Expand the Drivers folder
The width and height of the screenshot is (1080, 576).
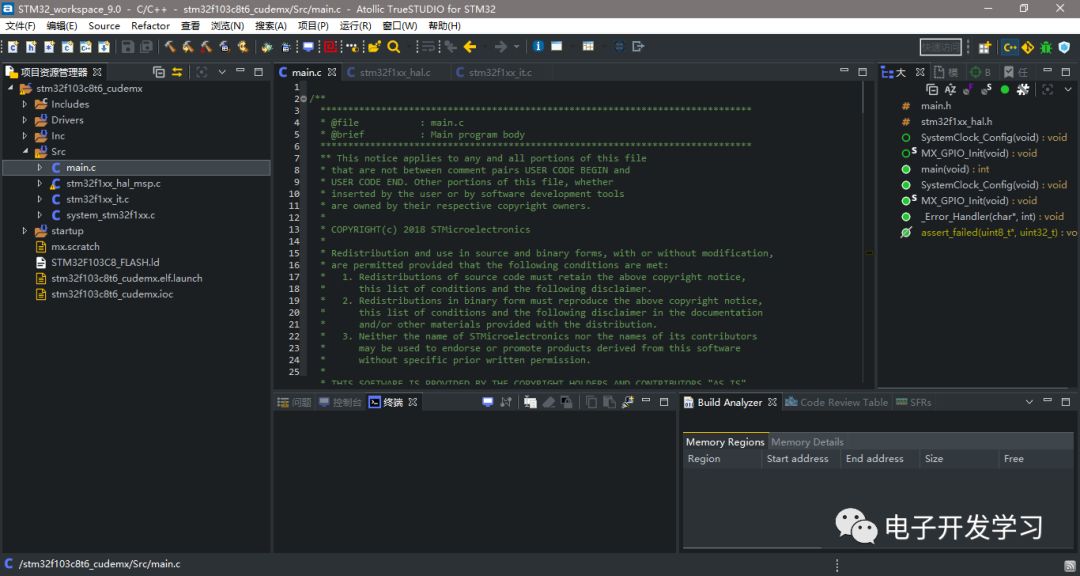[25, 120]
